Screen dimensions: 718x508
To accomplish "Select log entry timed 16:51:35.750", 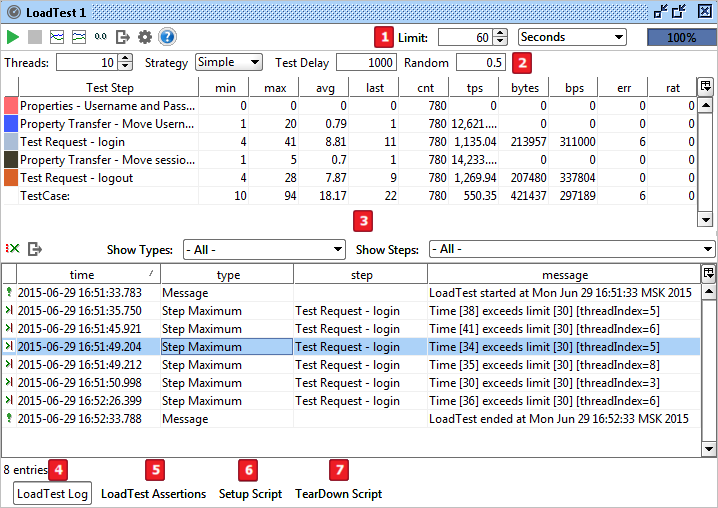I will (x=351, y=311).
